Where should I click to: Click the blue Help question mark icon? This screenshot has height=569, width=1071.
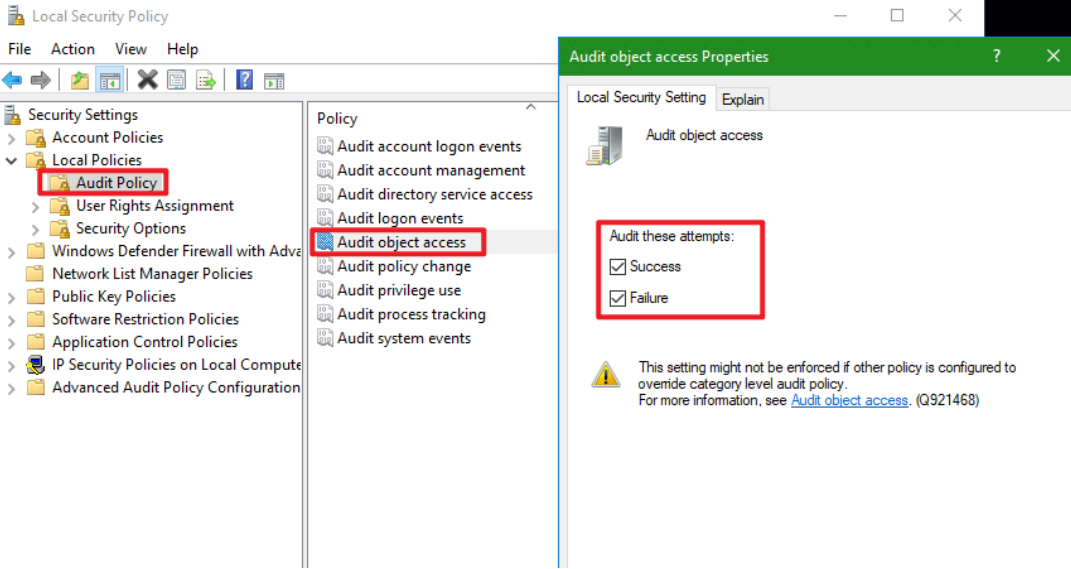[244, 80]
